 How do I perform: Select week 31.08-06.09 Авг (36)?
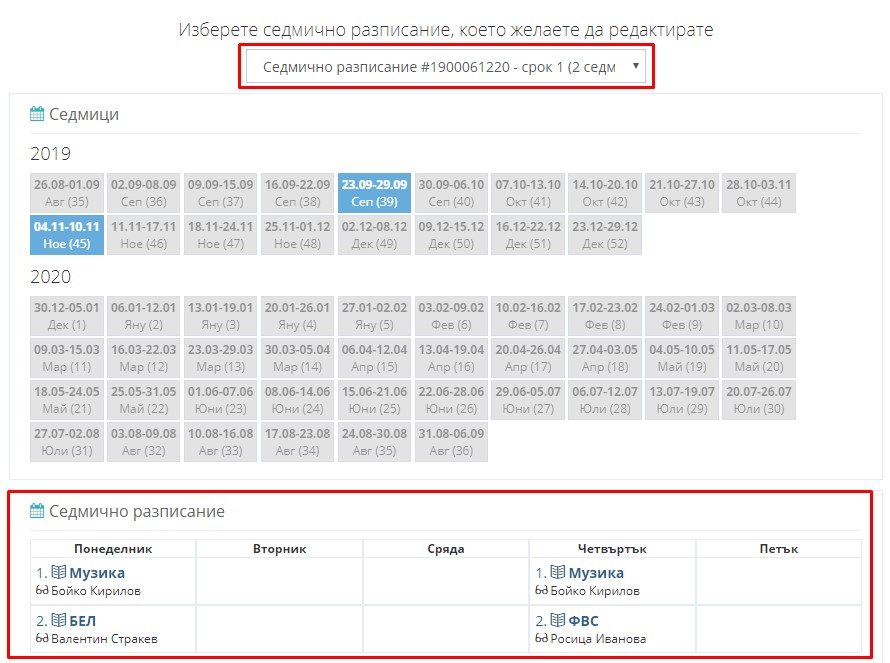coord(451,442)
